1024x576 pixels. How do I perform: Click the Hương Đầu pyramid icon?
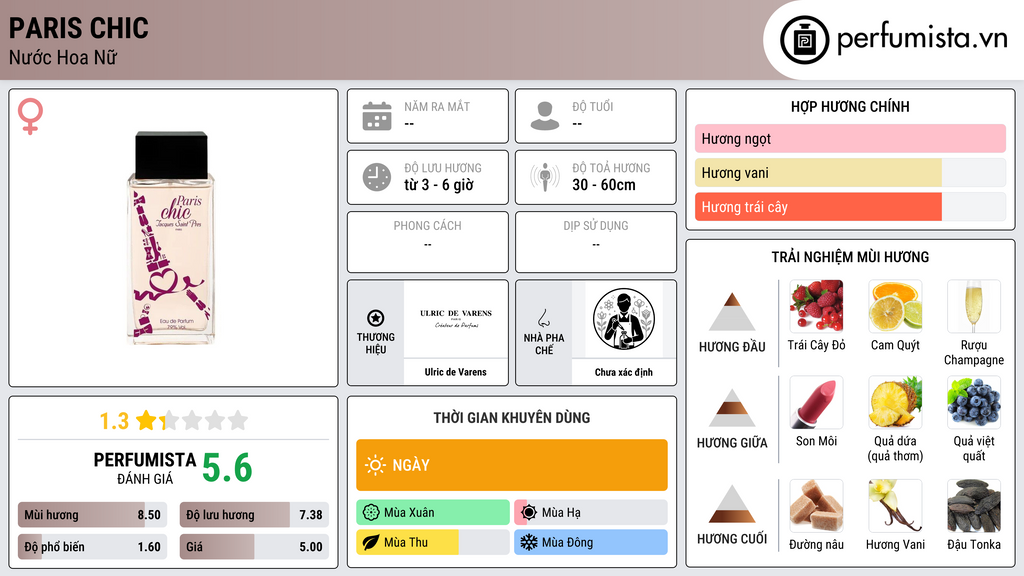click(x=732, y=312)
